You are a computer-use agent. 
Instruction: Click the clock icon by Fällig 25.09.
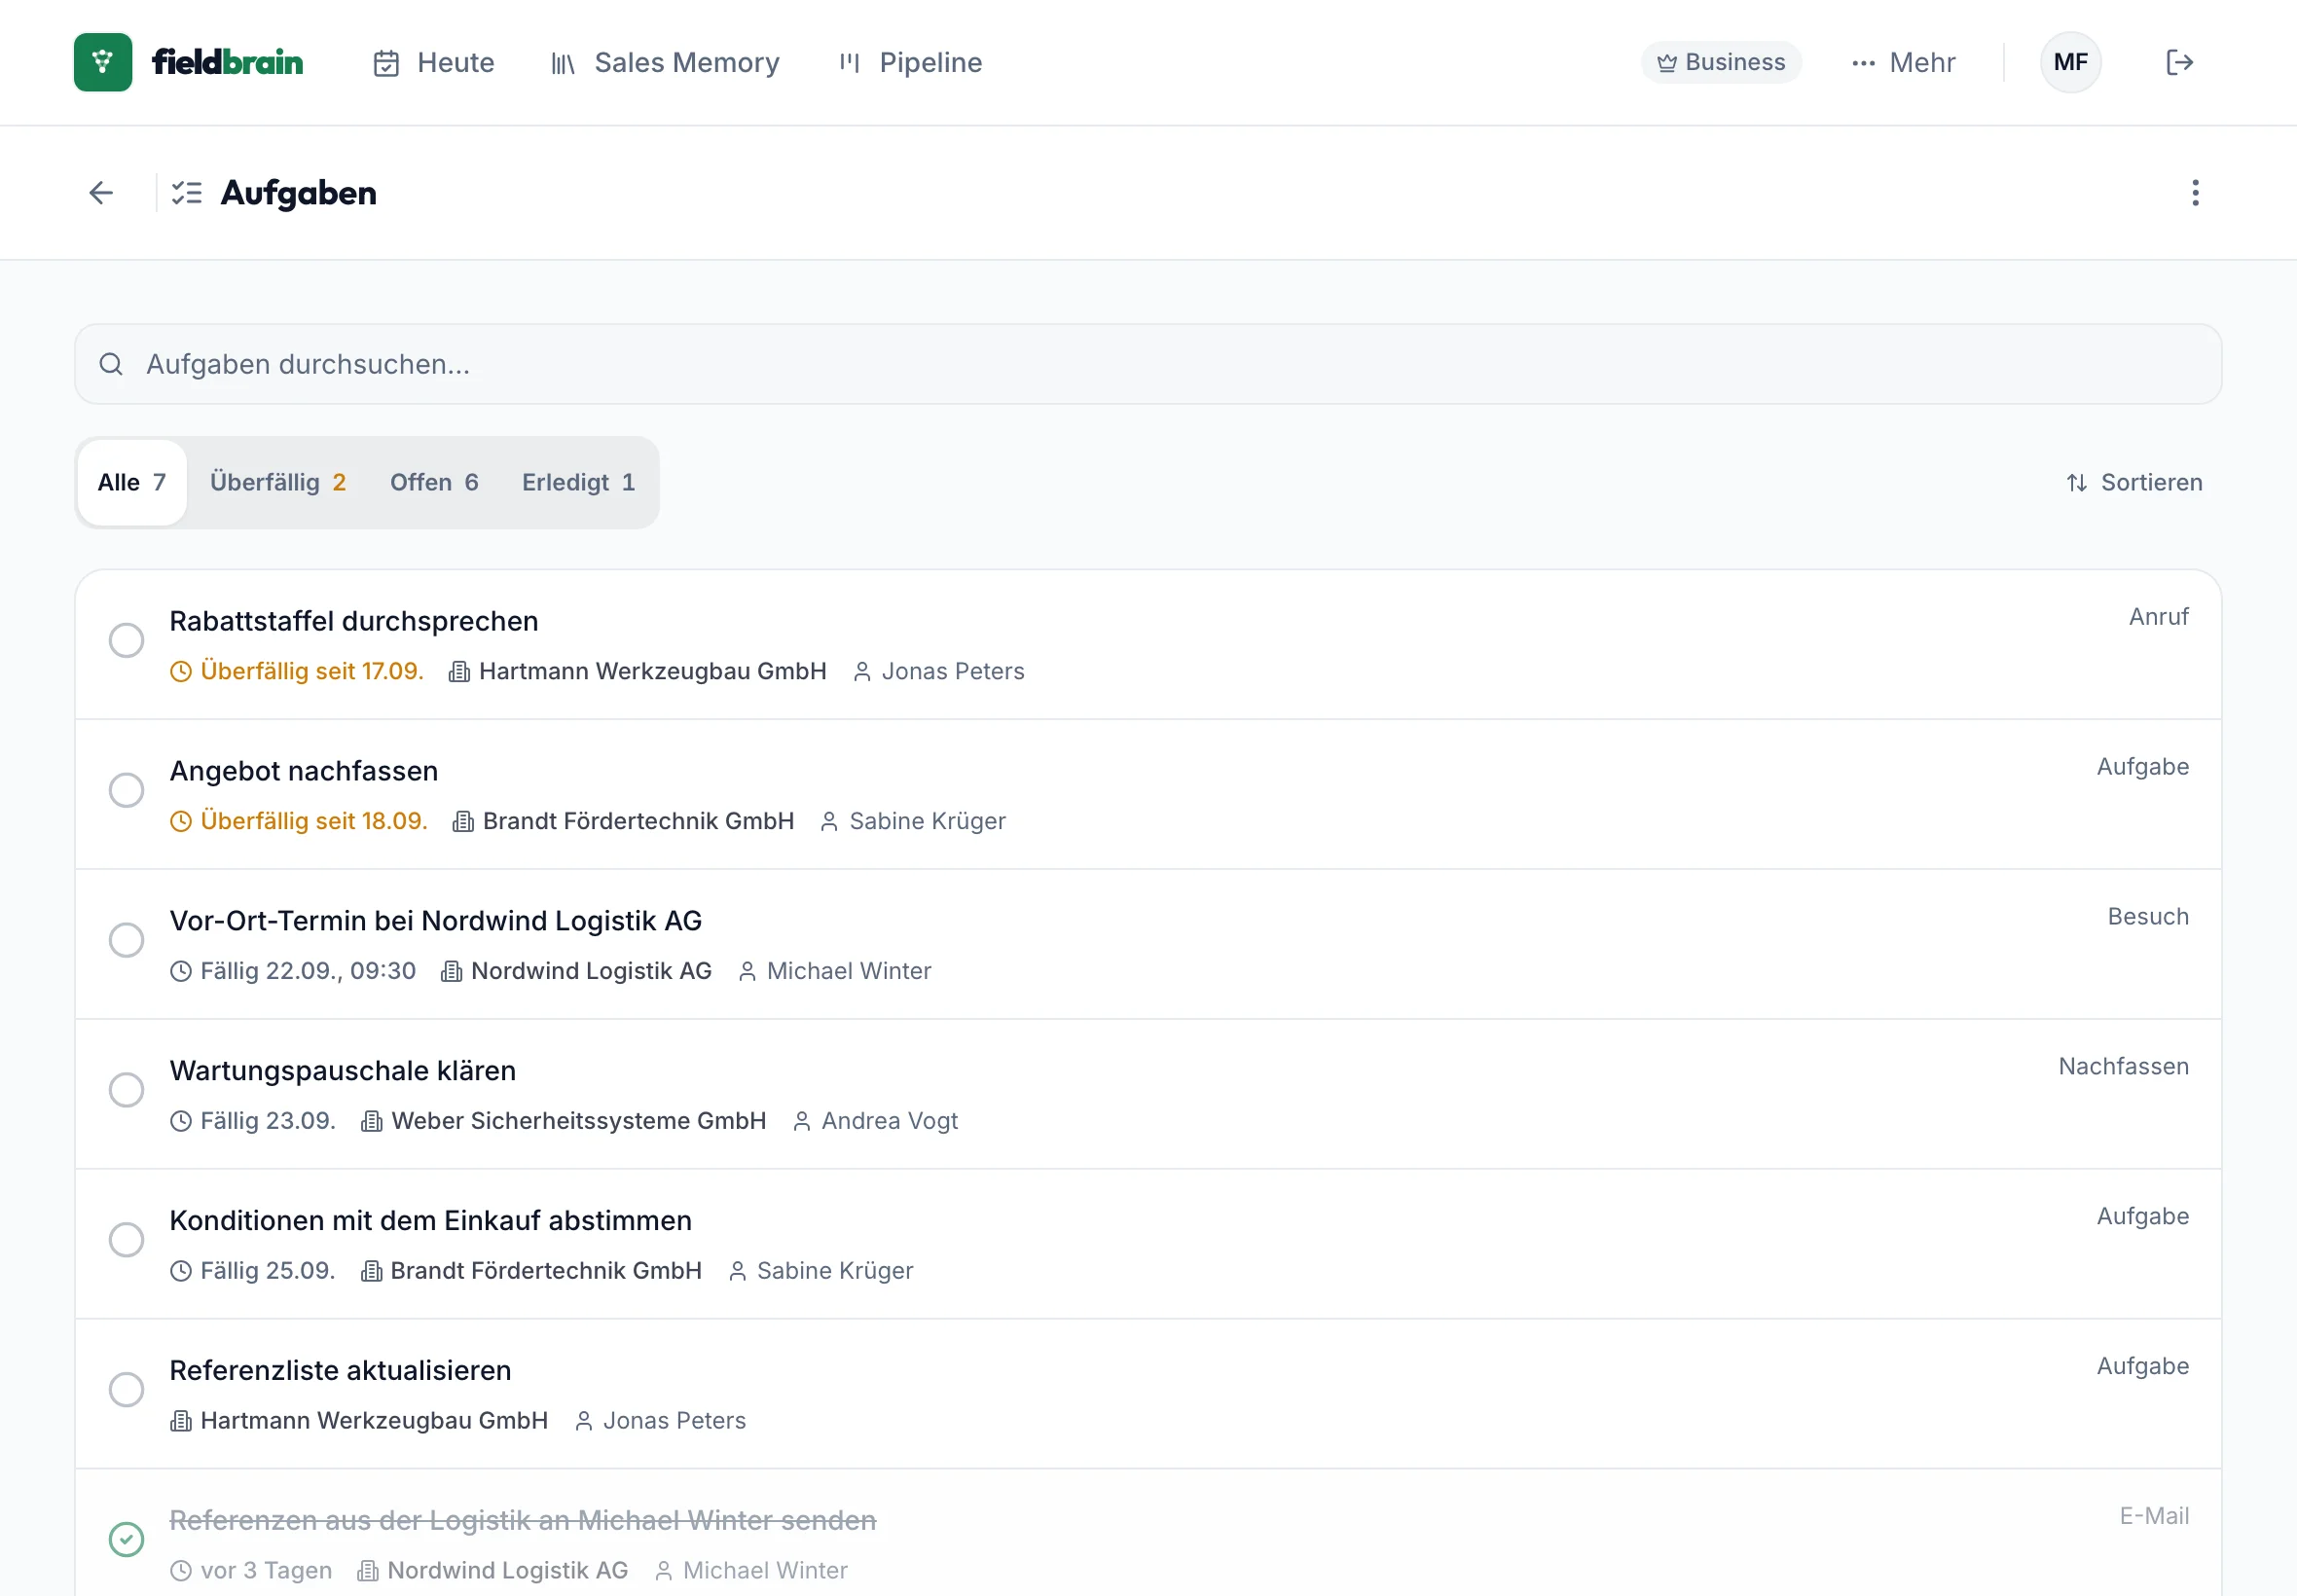tap(180, 1272)
